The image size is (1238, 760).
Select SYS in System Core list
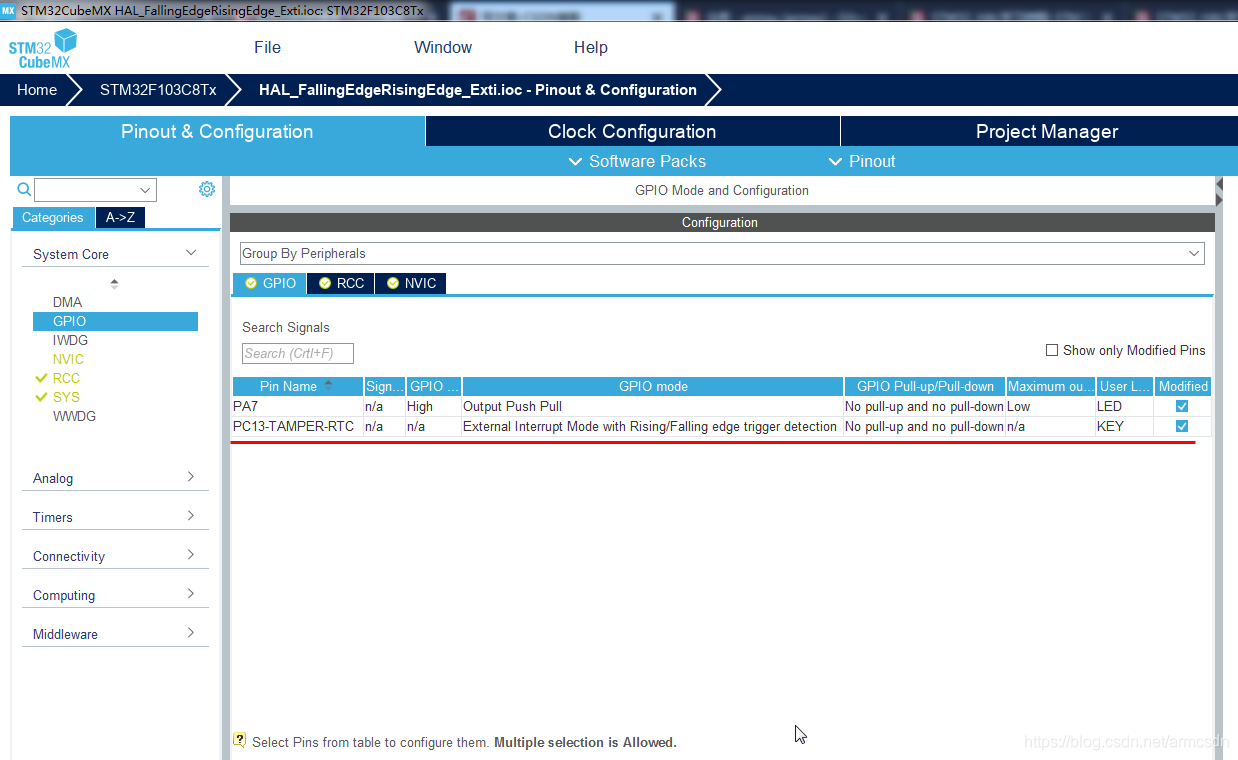click(66, 397)
